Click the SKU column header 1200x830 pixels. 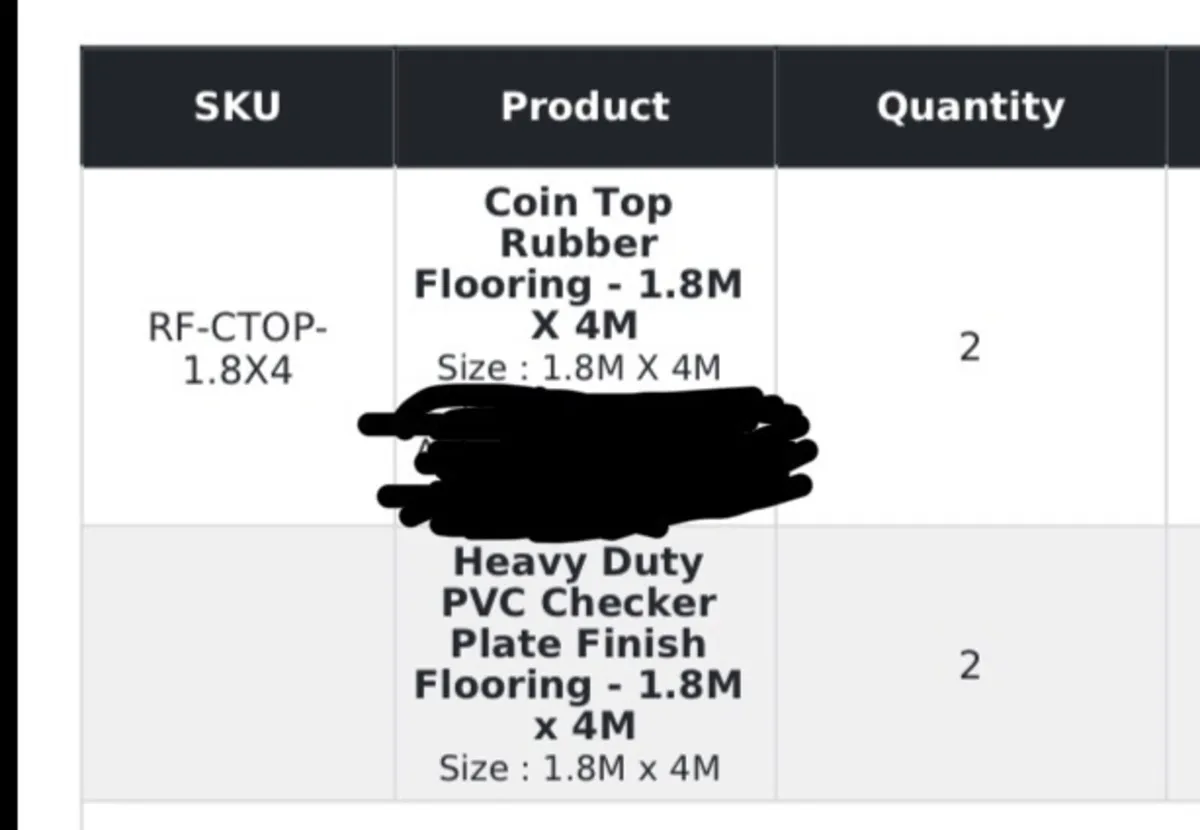(x=237, y=106)
